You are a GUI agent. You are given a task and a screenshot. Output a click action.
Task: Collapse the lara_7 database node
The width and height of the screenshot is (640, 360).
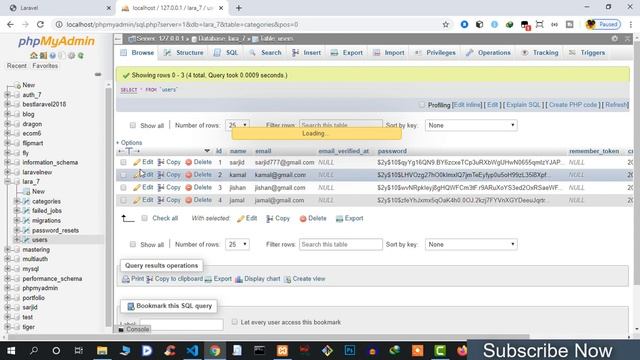(7, 182)
